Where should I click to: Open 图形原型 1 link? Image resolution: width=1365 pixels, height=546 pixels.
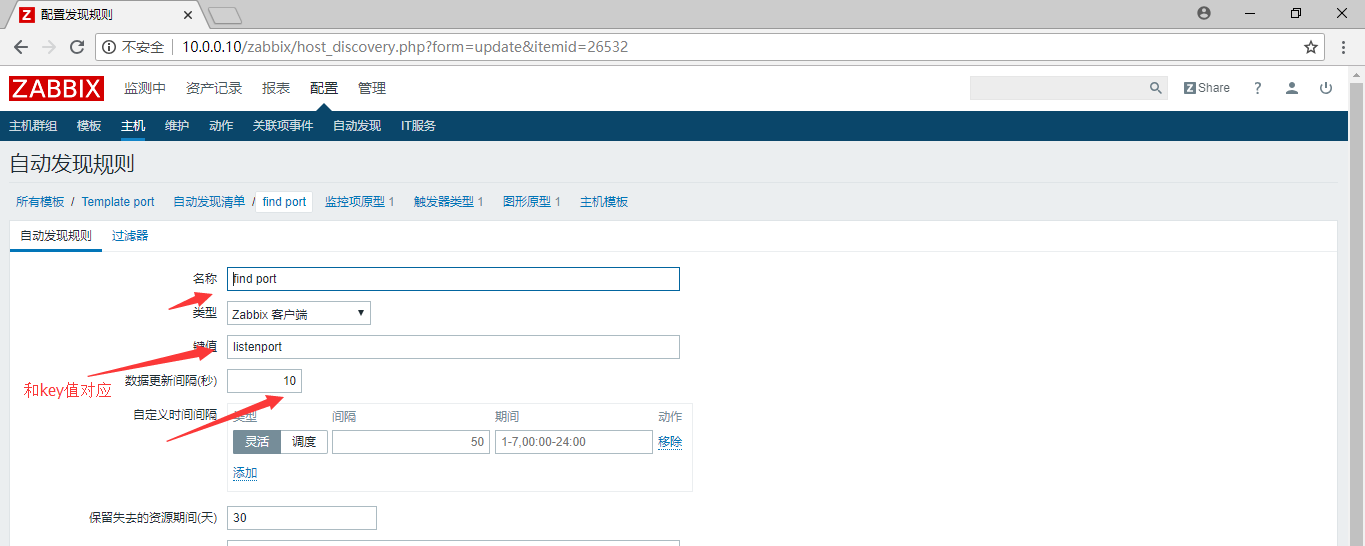point(532,202)
